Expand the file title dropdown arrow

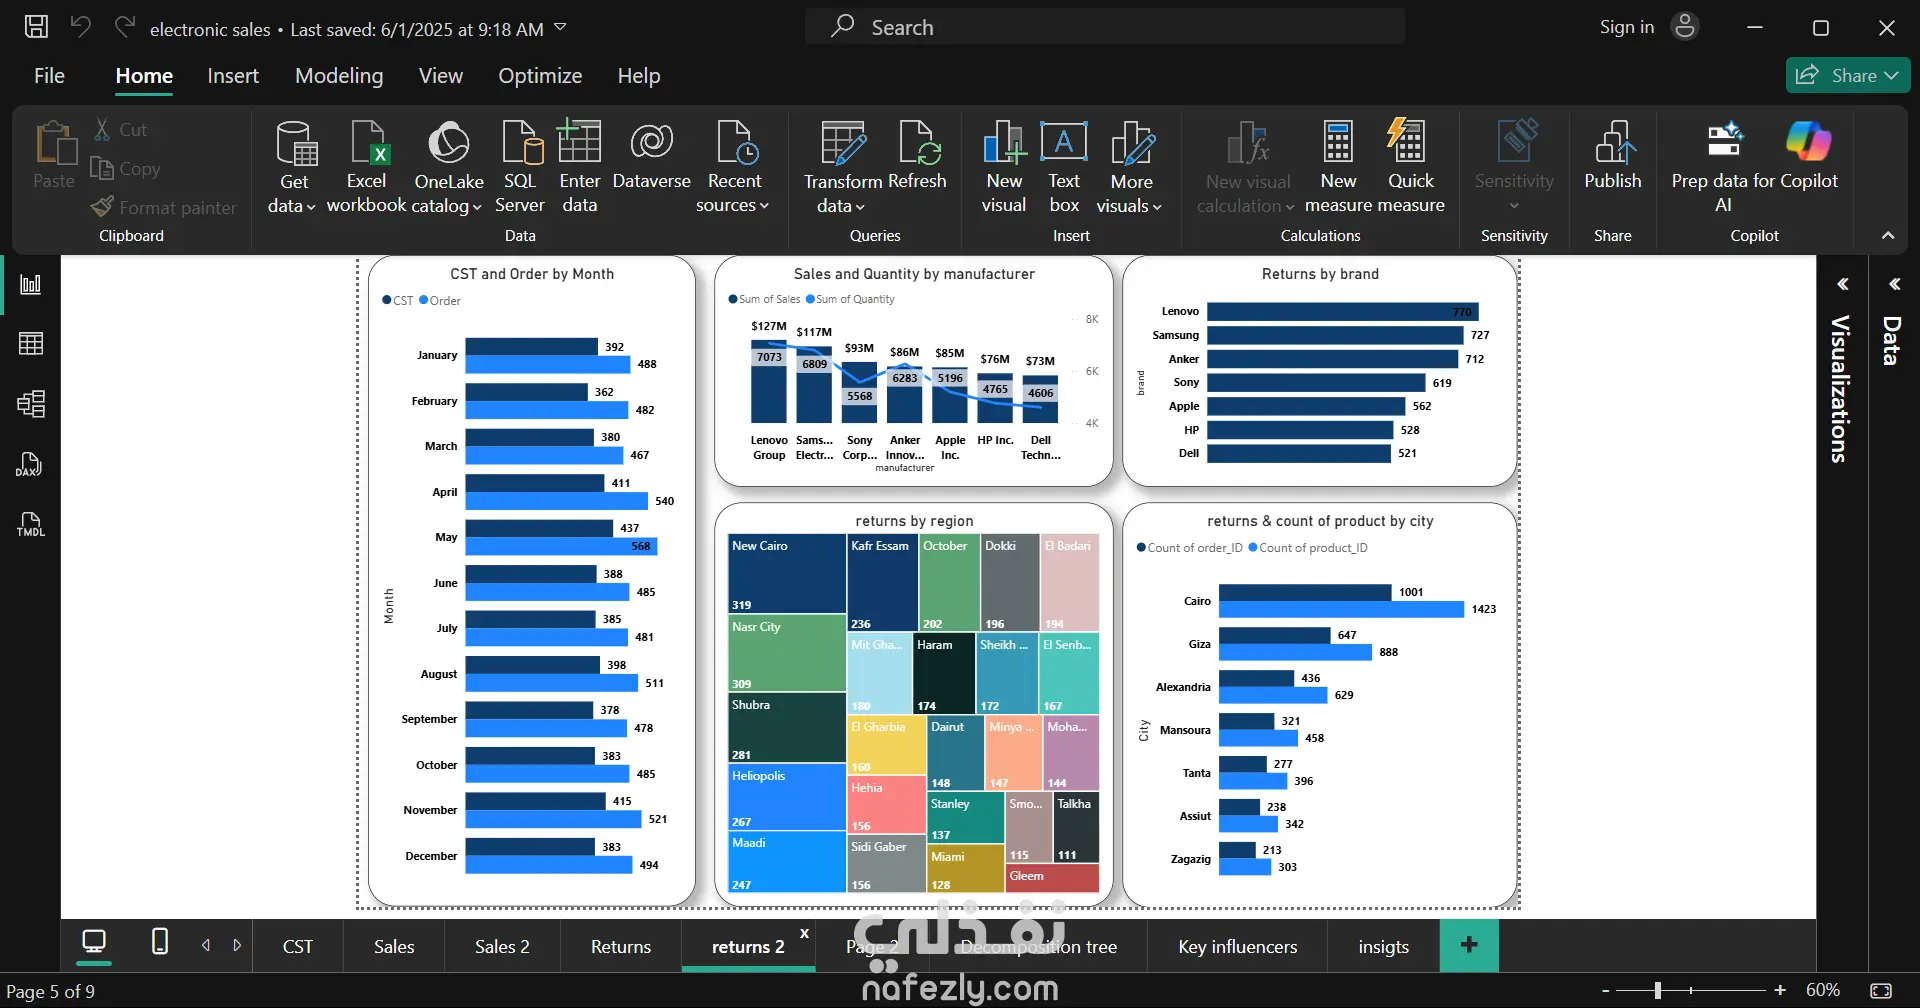(x=560, y=27)
